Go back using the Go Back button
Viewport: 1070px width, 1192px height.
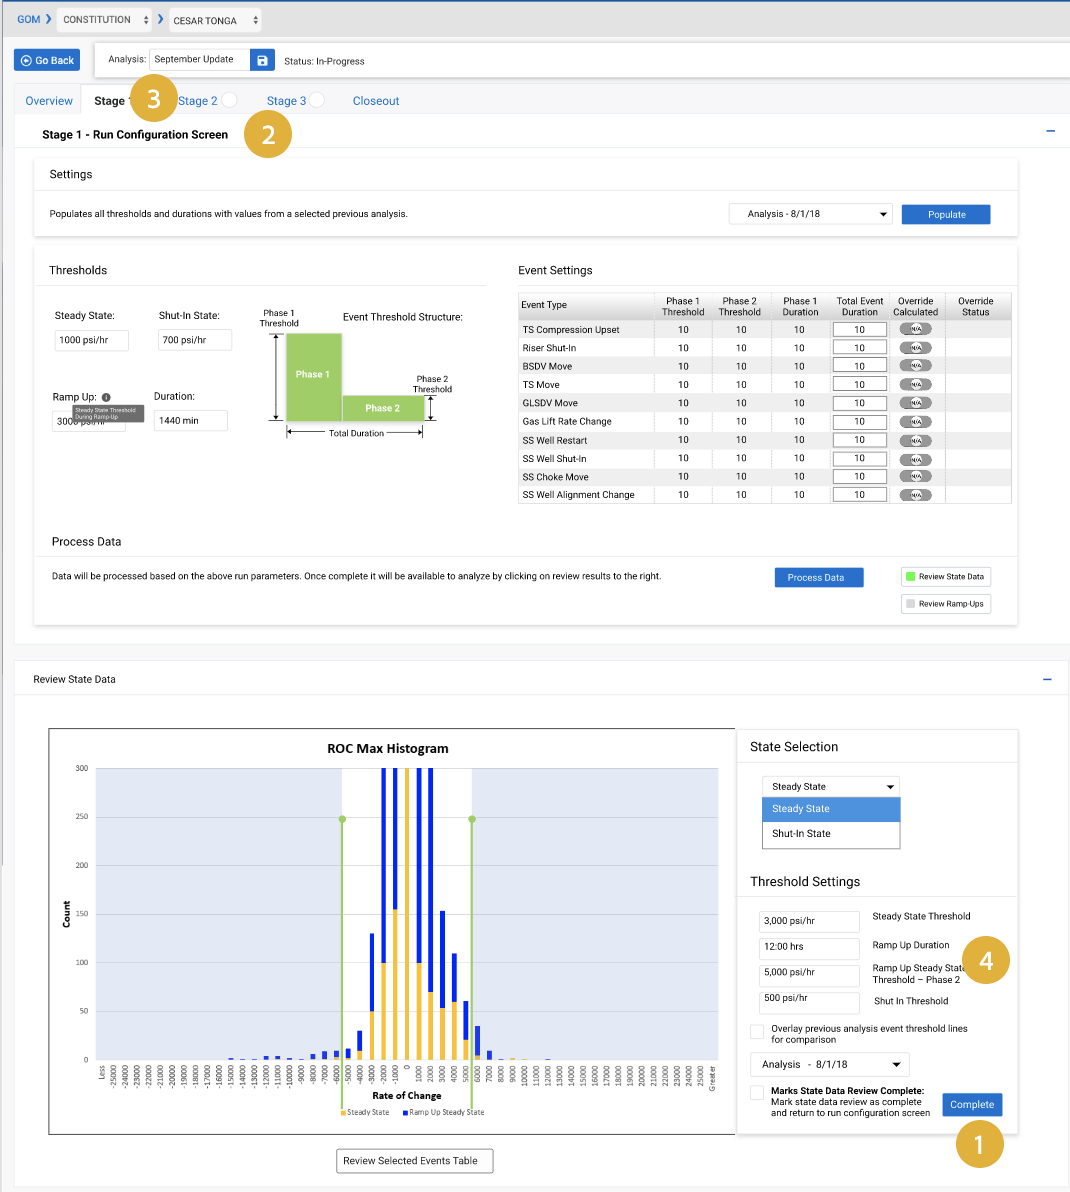[x=47, y=60]
